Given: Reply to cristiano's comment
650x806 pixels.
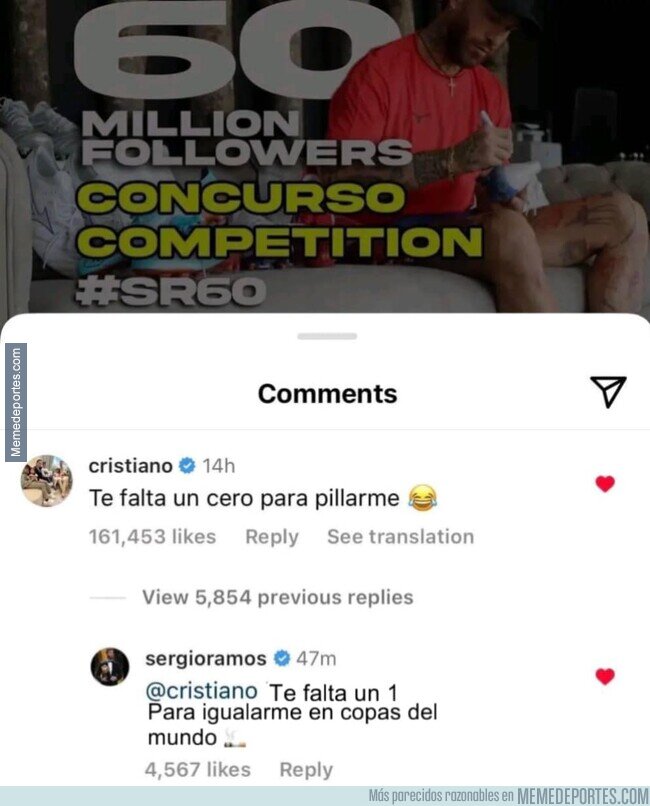Looking at the screenshot, I should coord(272,537).
